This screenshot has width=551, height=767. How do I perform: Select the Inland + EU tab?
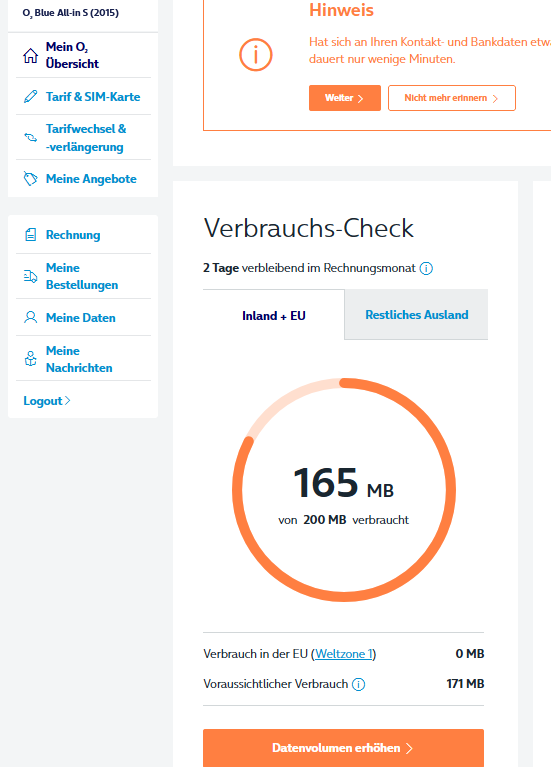pos(274,316)
